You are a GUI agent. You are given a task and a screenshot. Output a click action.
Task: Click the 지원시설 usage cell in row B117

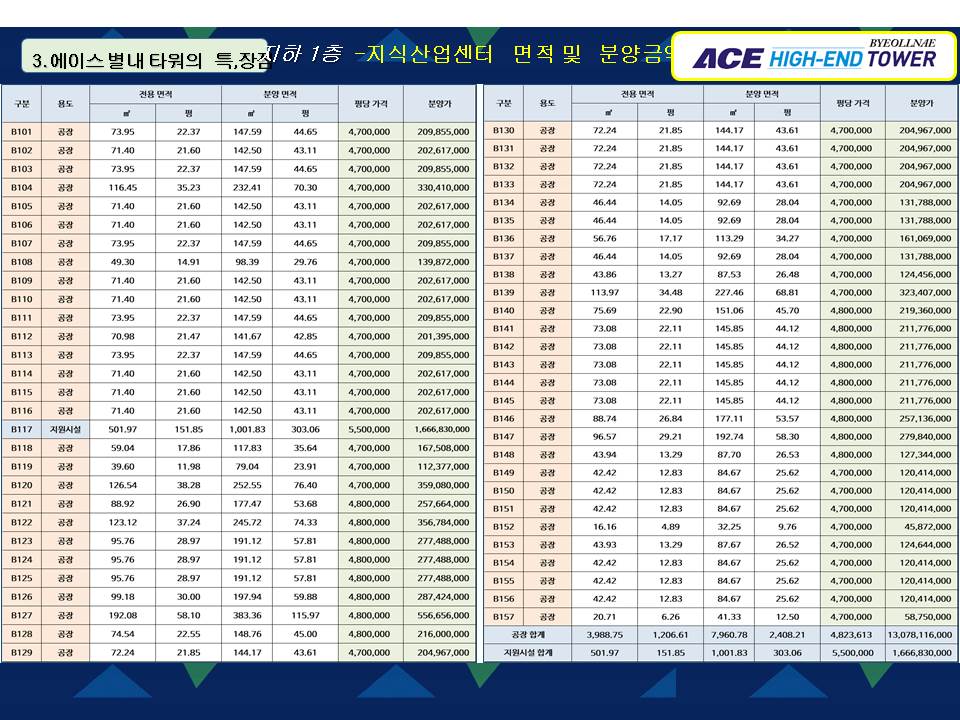[x=66, y=429]
